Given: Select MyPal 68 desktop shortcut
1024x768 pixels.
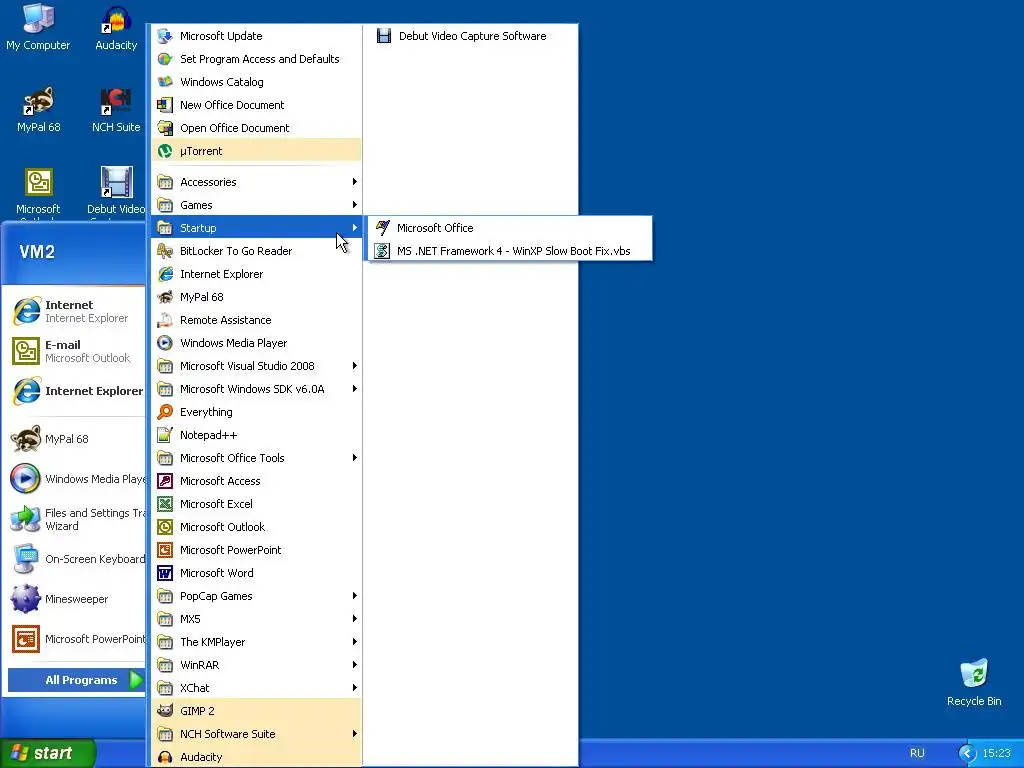Looking at the screenshot, I should tap(39, 110).
